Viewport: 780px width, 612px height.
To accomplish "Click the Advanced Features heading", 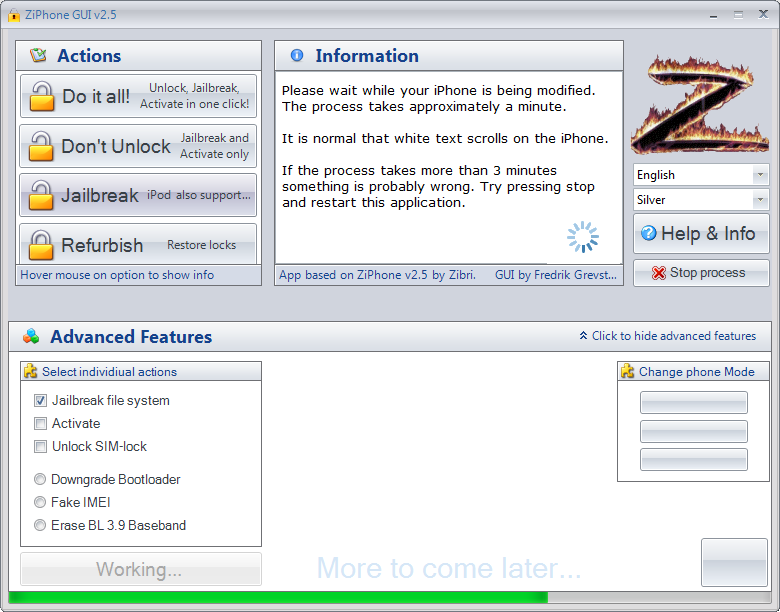I will [x=131, y=337].
